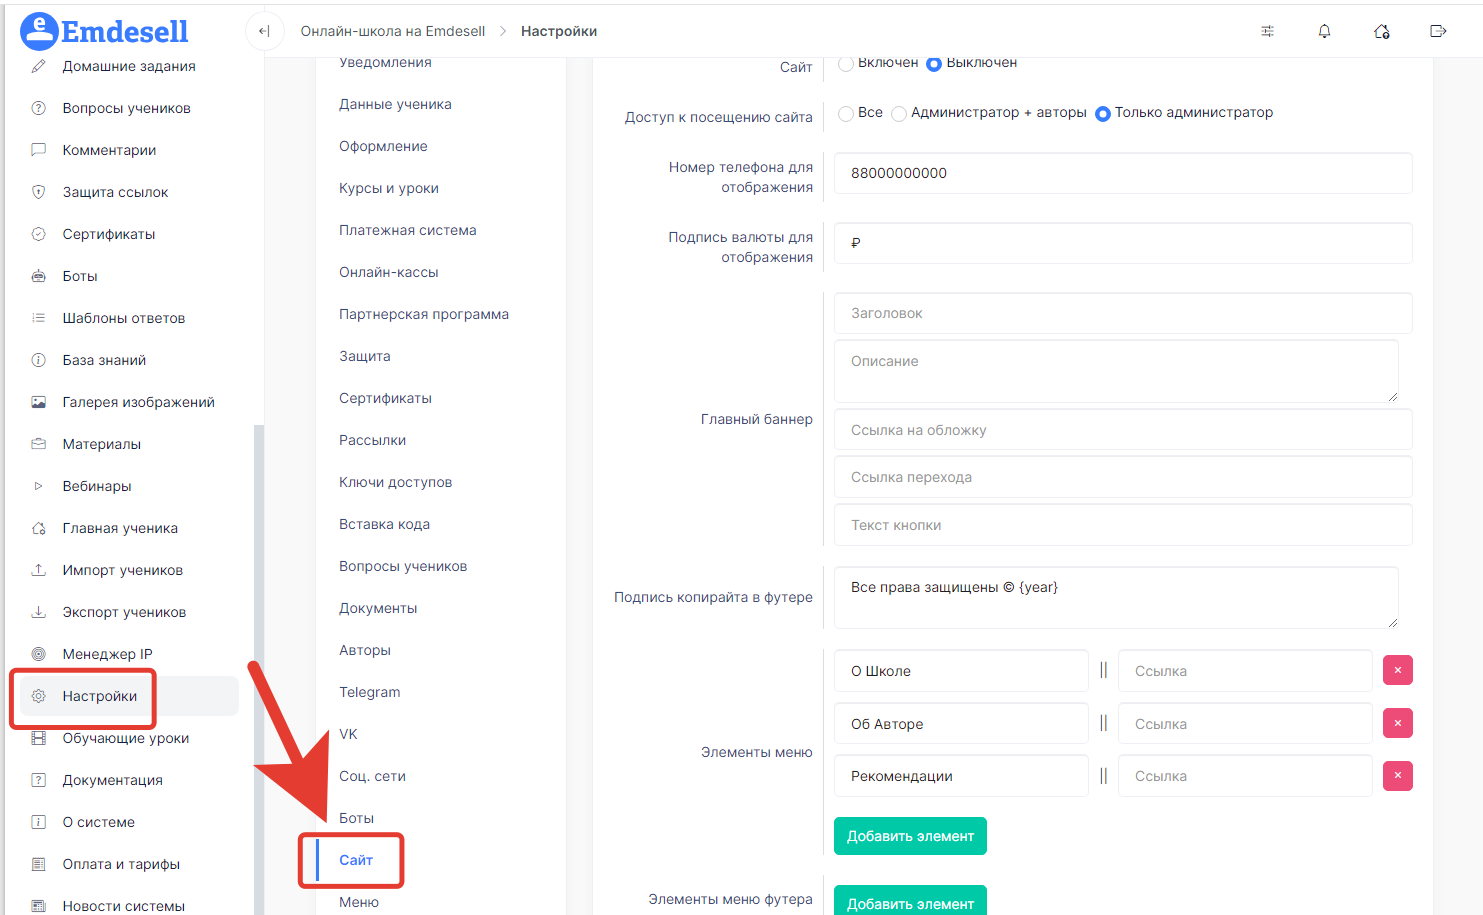The height and width of the screenshot is (915, 1483).
Task: Switch to 'Telegram' settings tab
Action: (370, 692)
